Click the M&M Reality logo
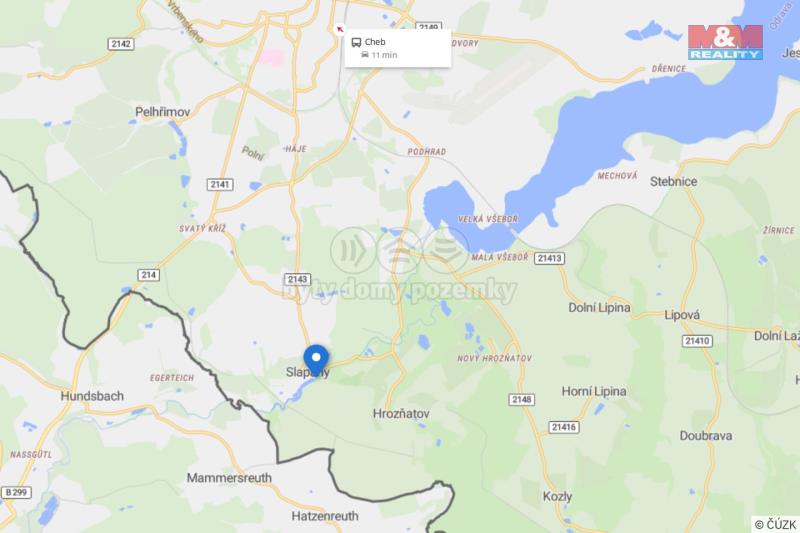Screen dimensions: 800x533 coord(725,42)
